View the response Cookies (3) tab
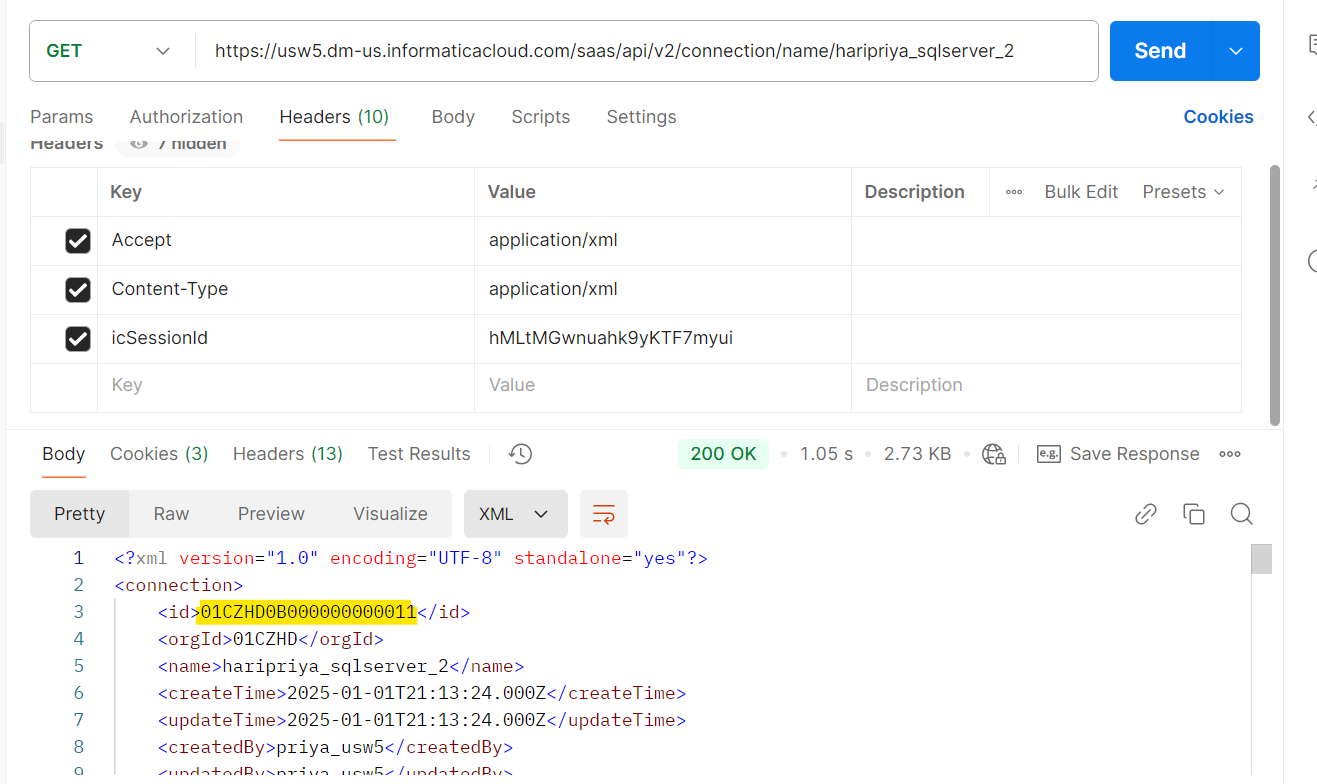This screenshot has width=1317, height=784. [x=159, y=454]
